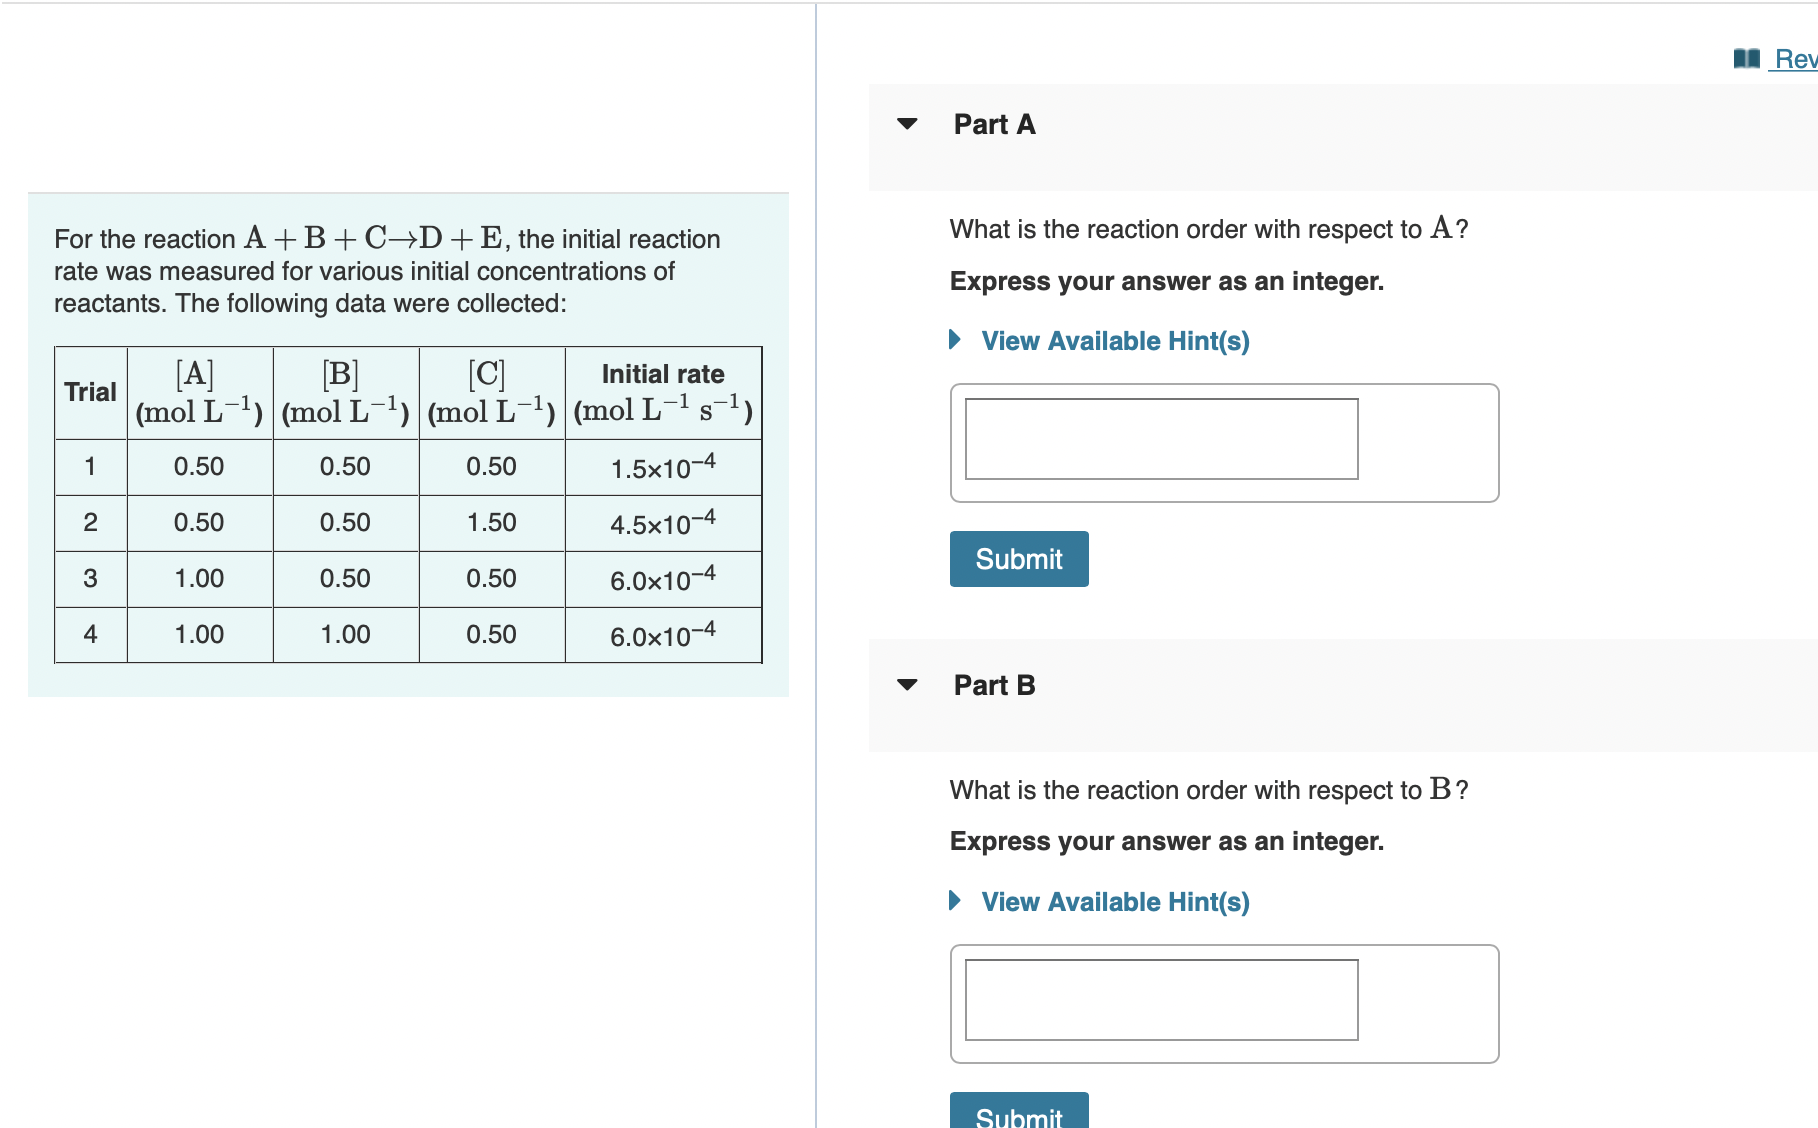Screen dimensions: 1818x1128
Task: Expand the hints disclosure arrow in Part B
Action: point(954,901)
